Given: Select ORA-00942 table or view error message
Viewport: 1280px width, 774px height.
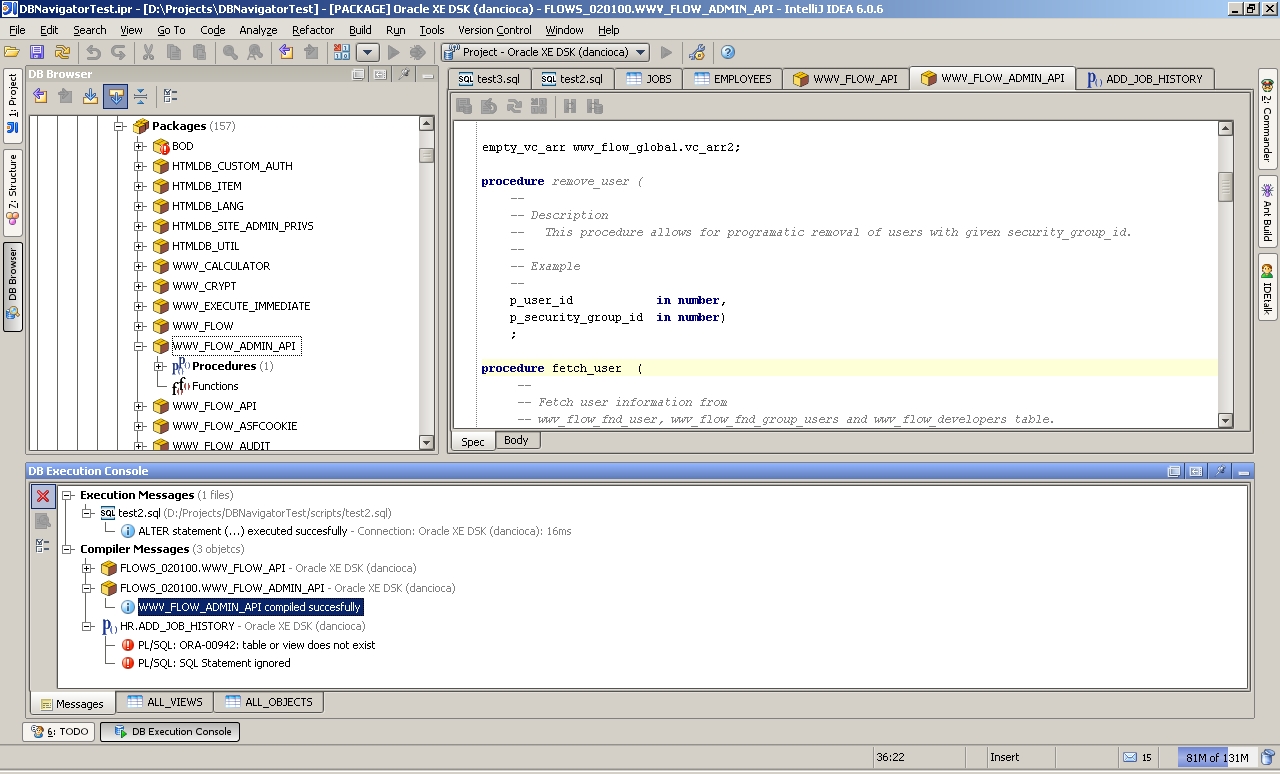Looking at the screenshot, I should tap(256, 645).
